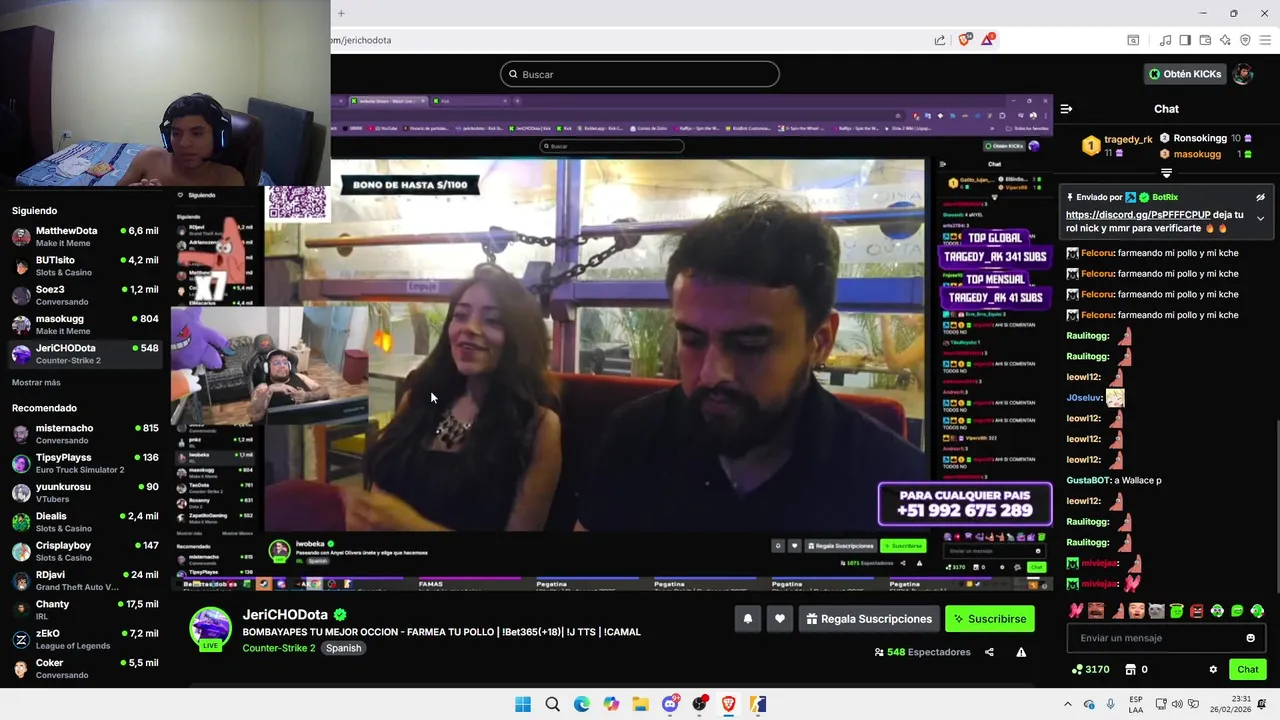This screenshot has width=1280, height=720.
Task: Click the share page icon in address bar
Action: click(940, 40)
